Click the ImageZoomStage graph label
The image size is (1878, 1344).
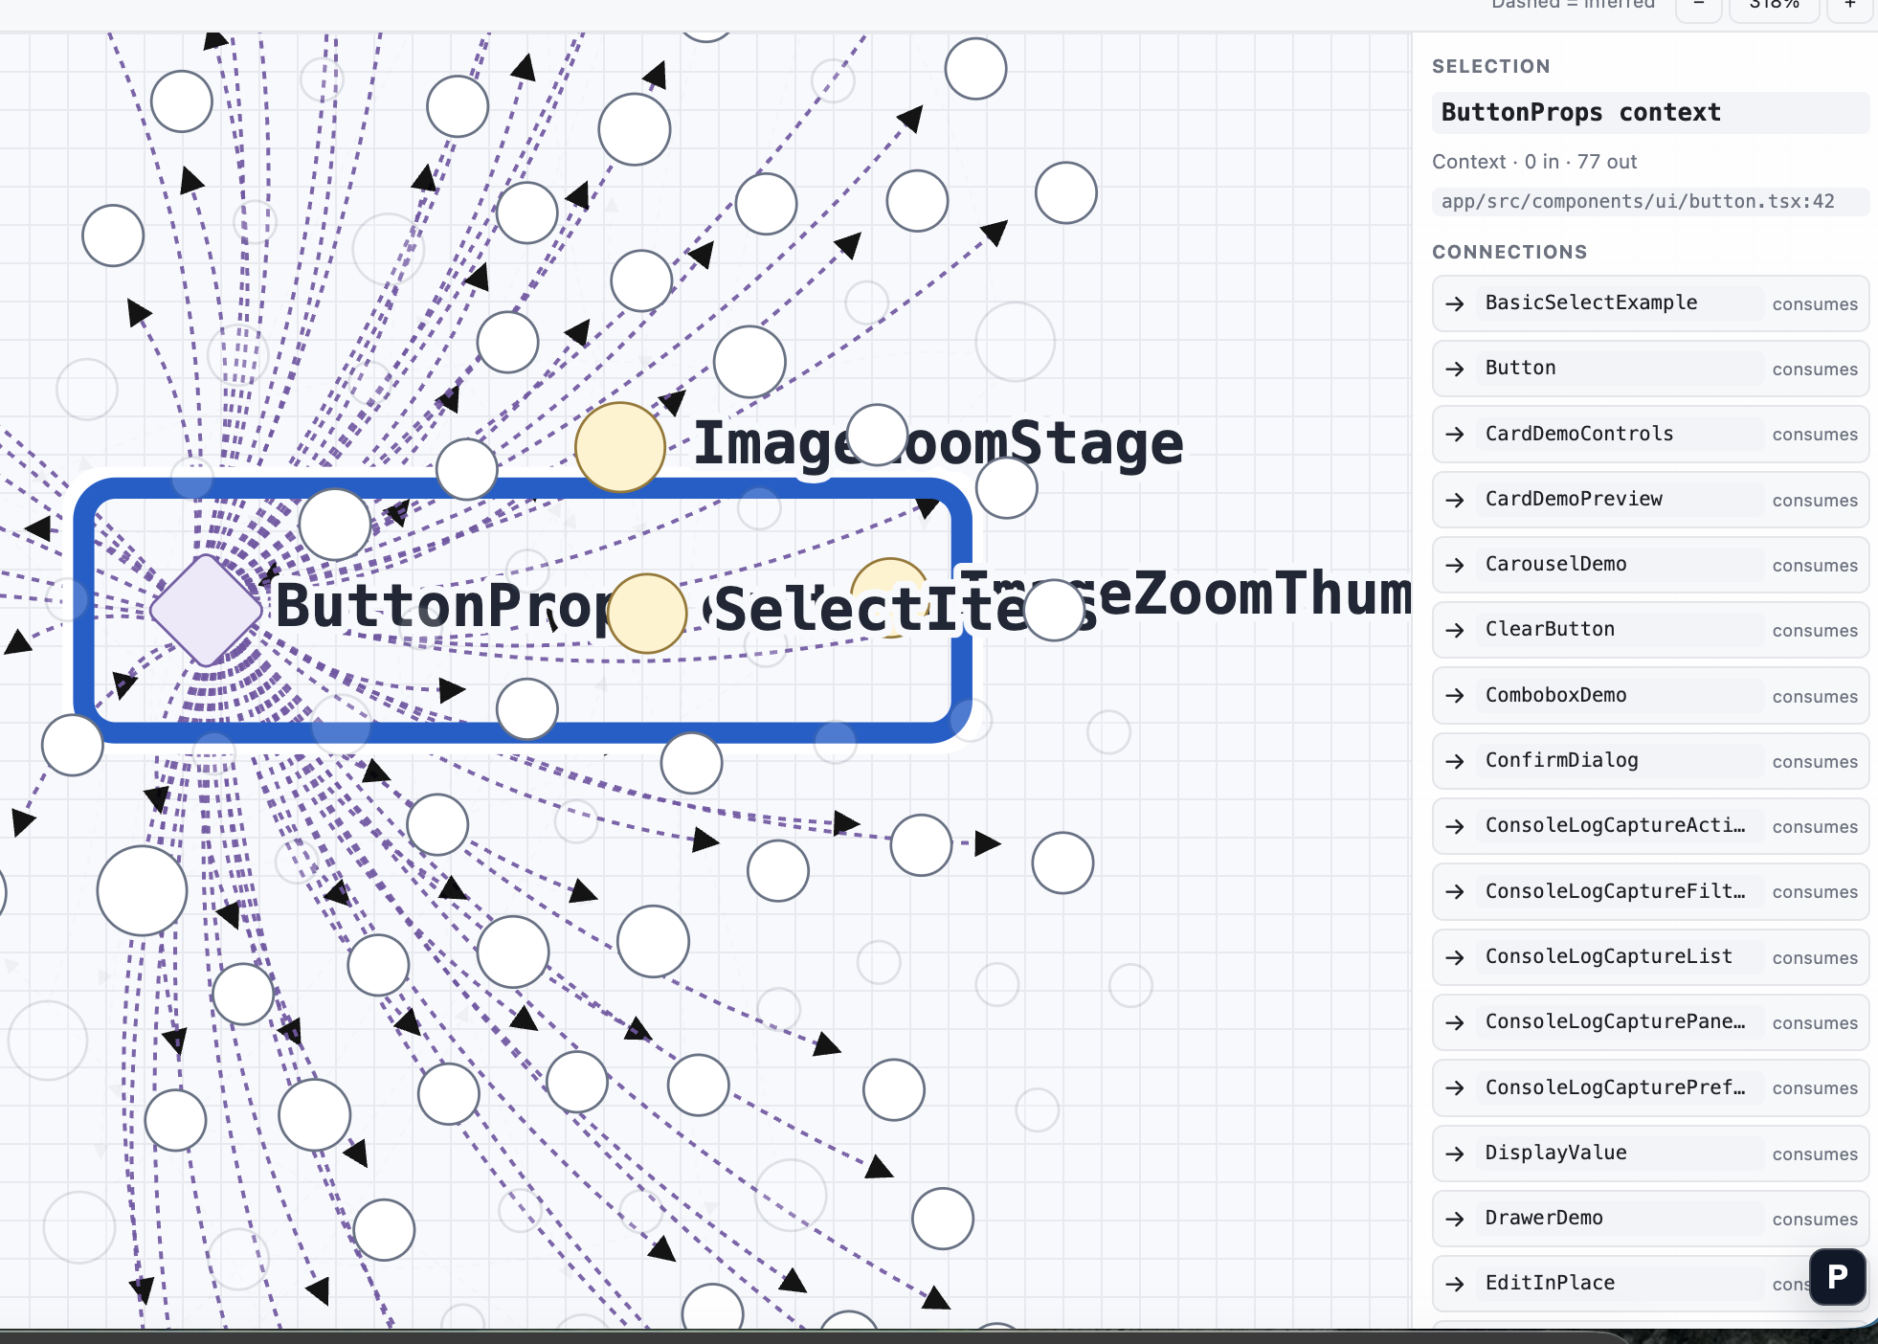(x=938, y=443)
